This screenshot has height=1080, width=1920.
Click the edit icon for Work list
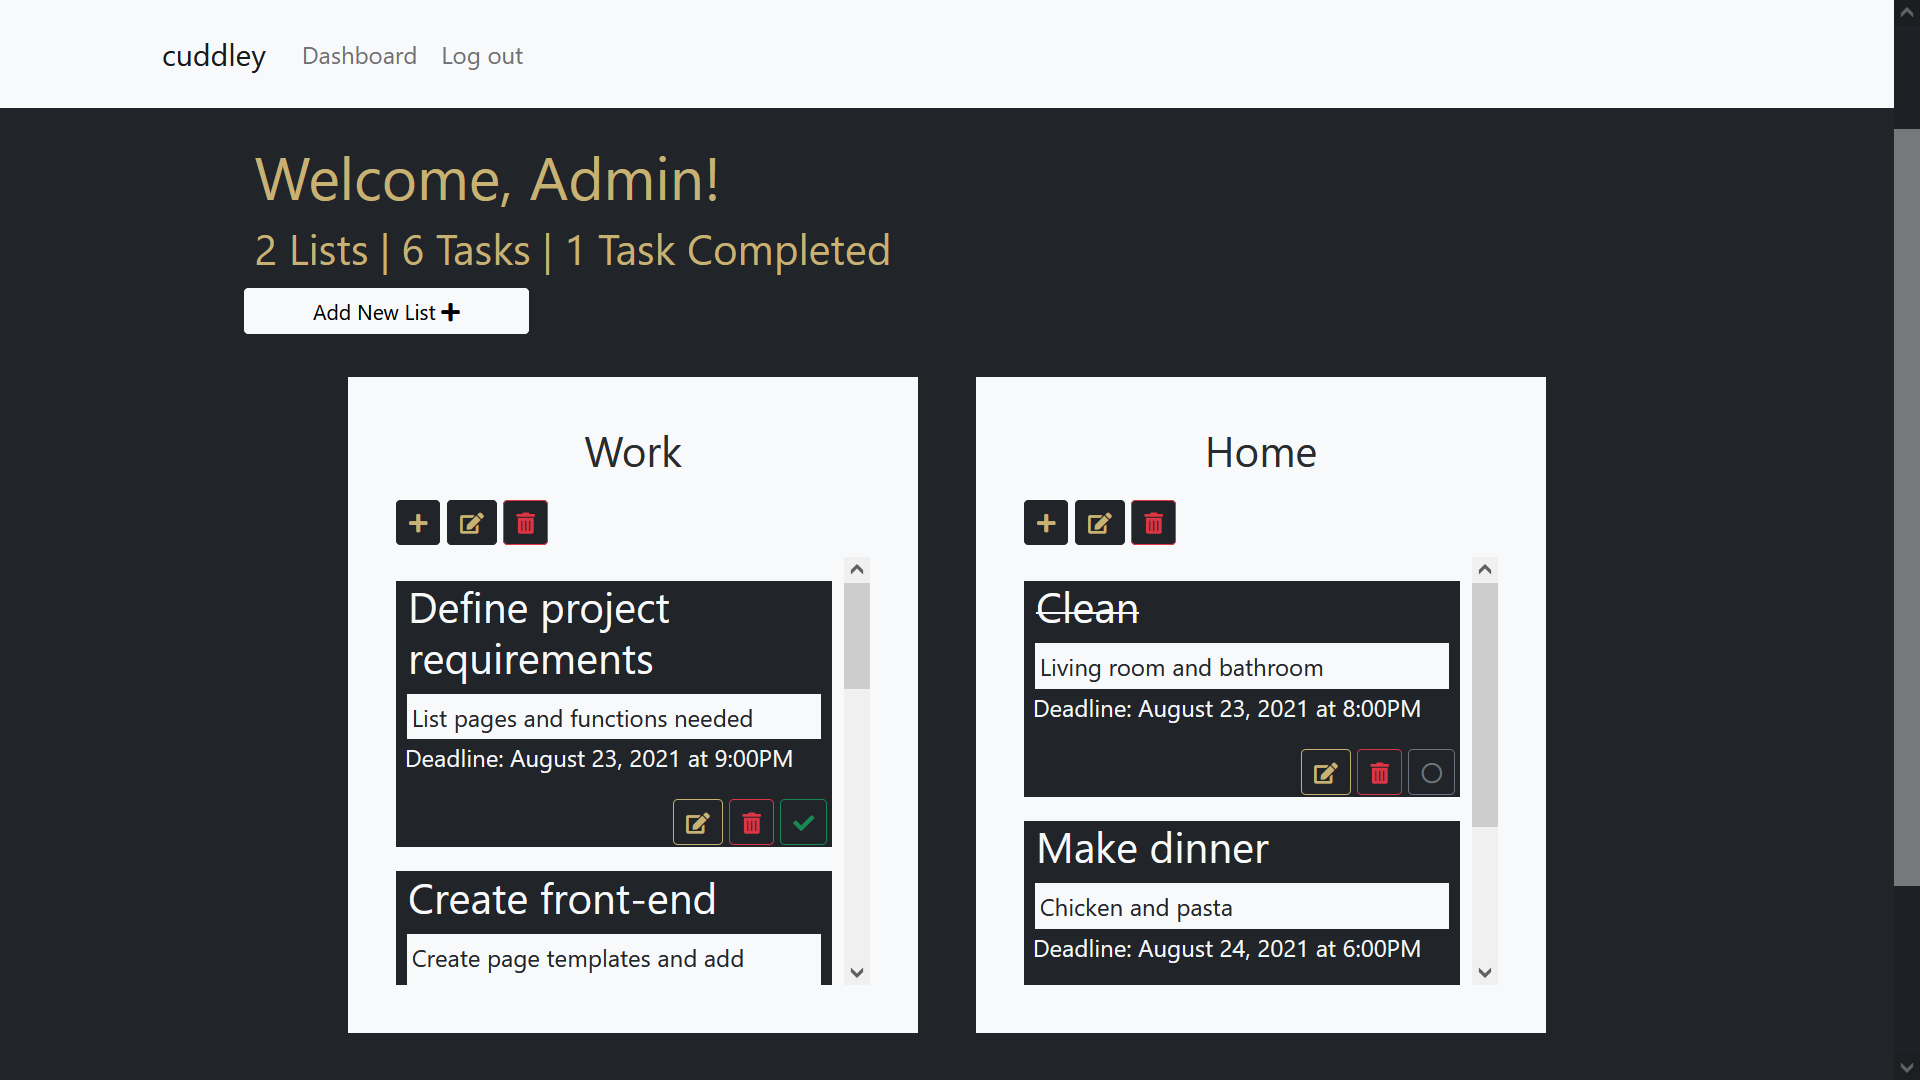coord(471,524)
